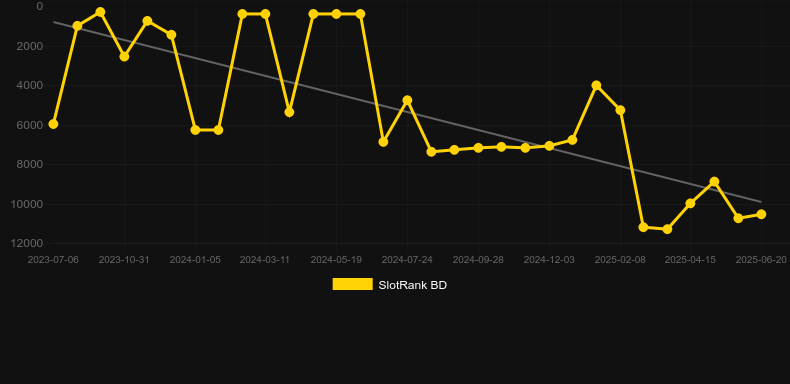The height and width of the screenshot is (384, 790).
Task: Select the last data point at 2025-06-20
Action: click(x=761, y=214)
